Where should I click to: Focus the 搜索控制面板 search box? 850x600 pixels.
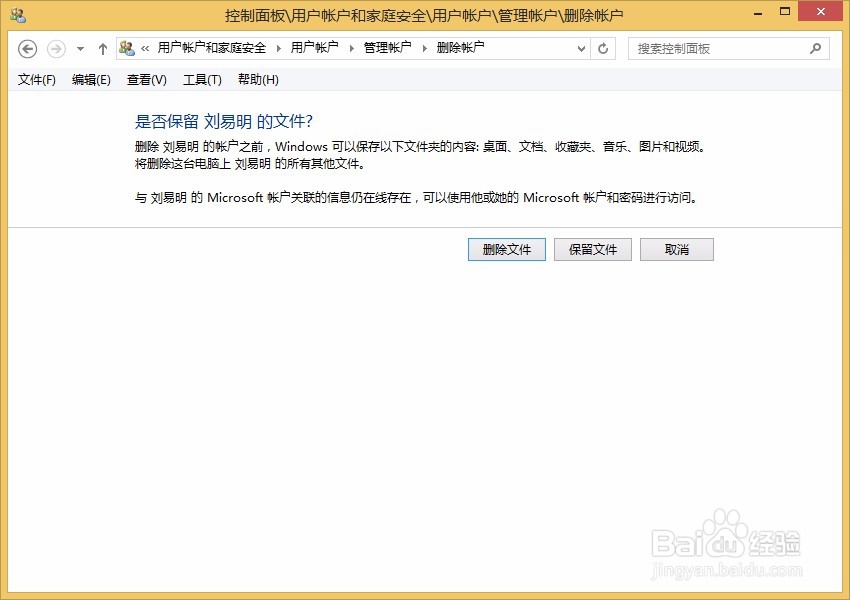click(x=729, y=49)
